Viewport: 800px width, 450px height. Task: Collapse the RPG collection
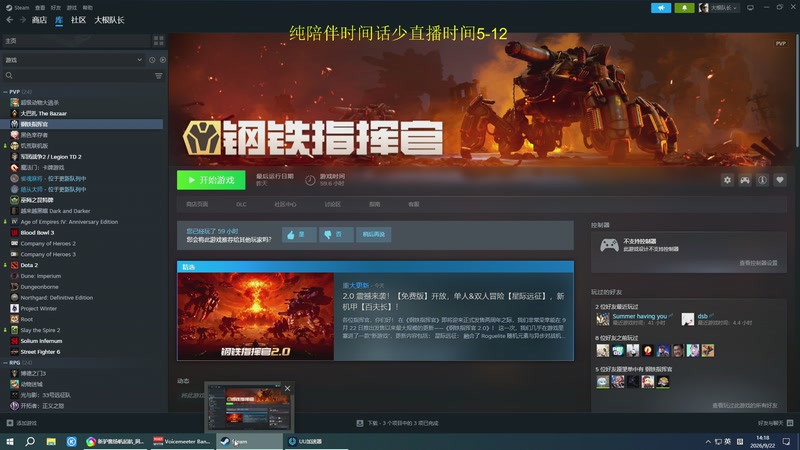click(x=5, y=363)
